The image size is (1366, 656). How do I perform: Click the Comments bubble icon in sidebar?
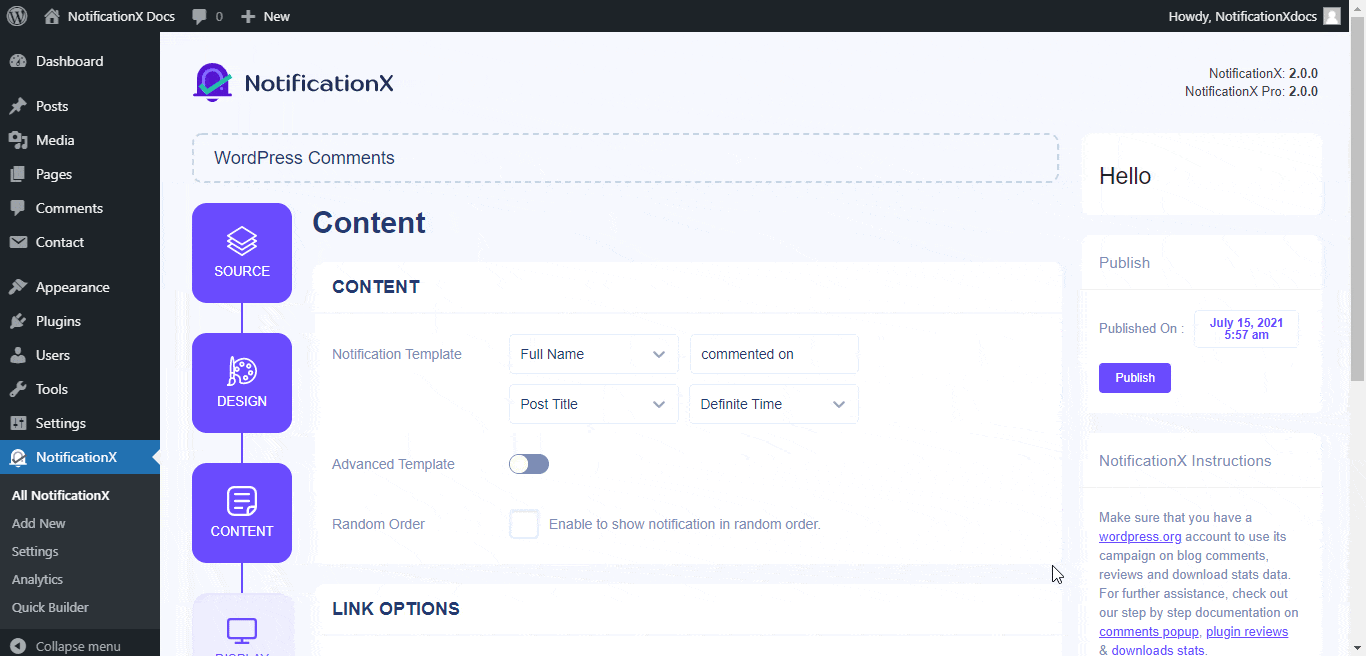(18, 208)
